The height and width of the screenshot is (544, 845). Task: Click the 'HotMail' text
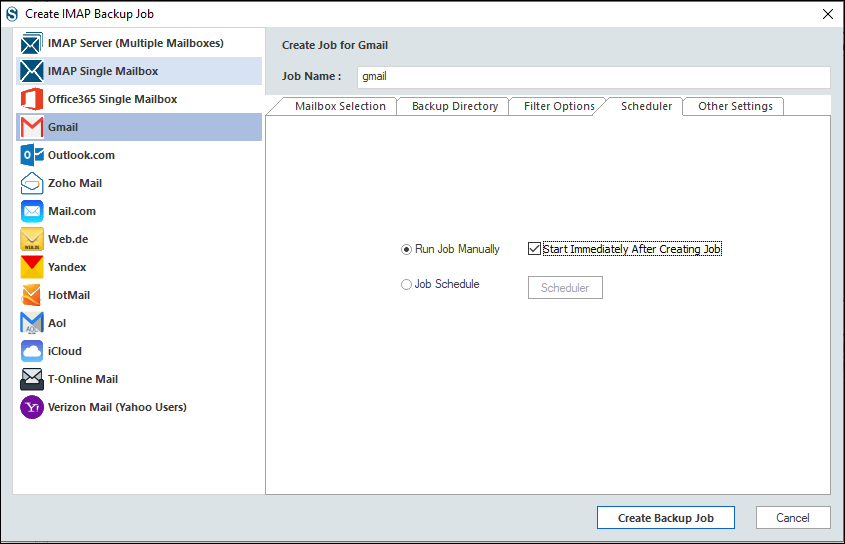click(x=69, y=295)
